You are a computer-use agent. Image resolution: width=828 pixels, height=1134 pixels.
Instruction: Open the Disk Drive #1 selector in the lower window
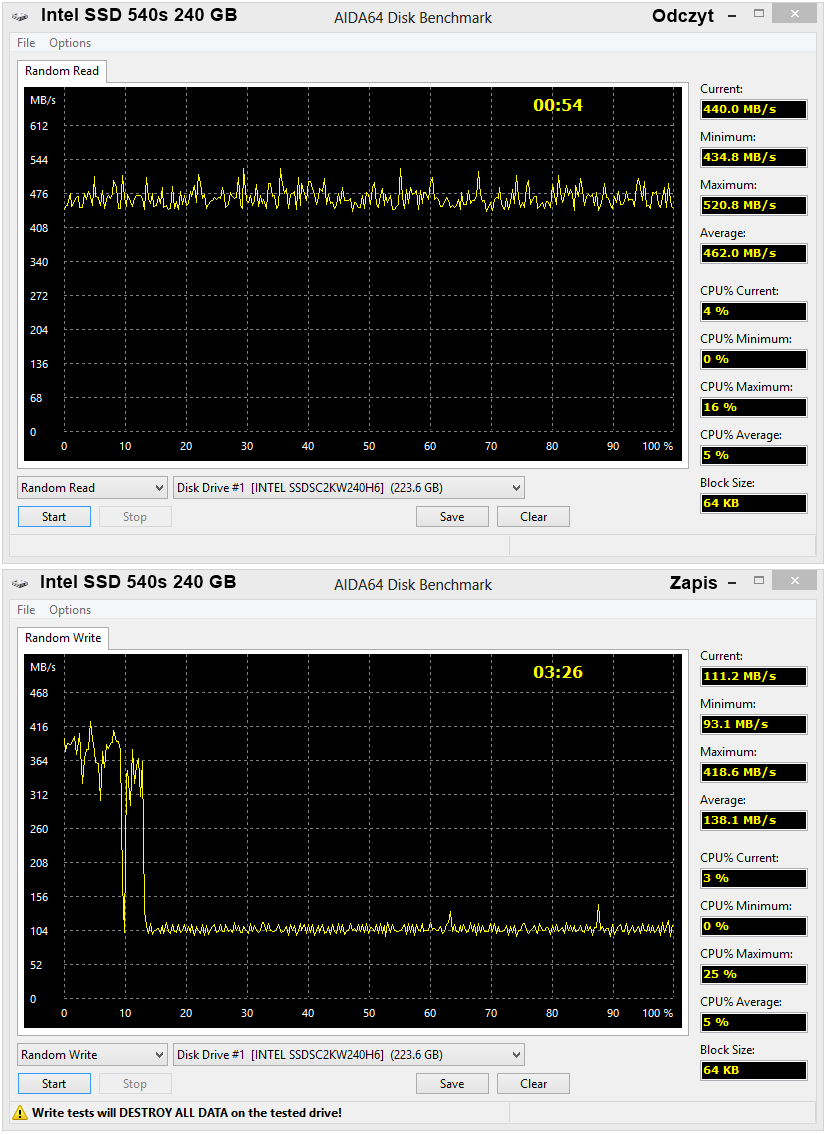click(349, 1054)
